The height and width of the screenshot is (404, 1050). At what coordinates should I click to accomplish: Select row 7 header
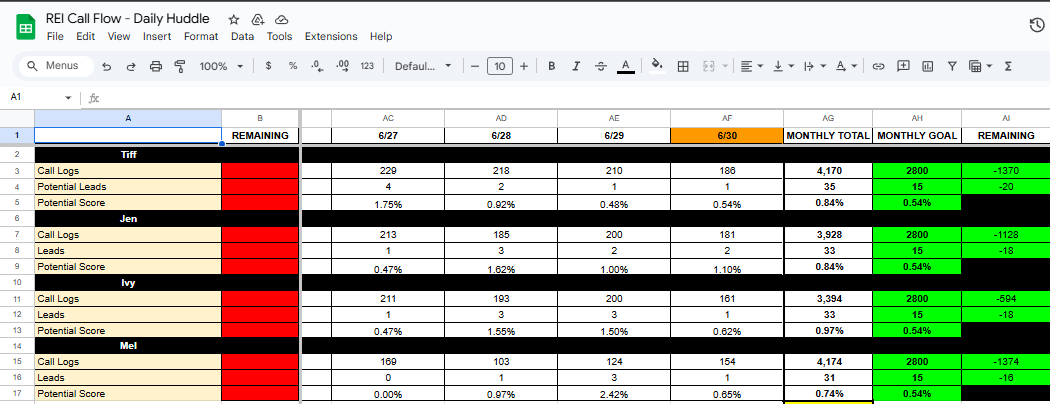pyautogui.click(x=17, y=234)
